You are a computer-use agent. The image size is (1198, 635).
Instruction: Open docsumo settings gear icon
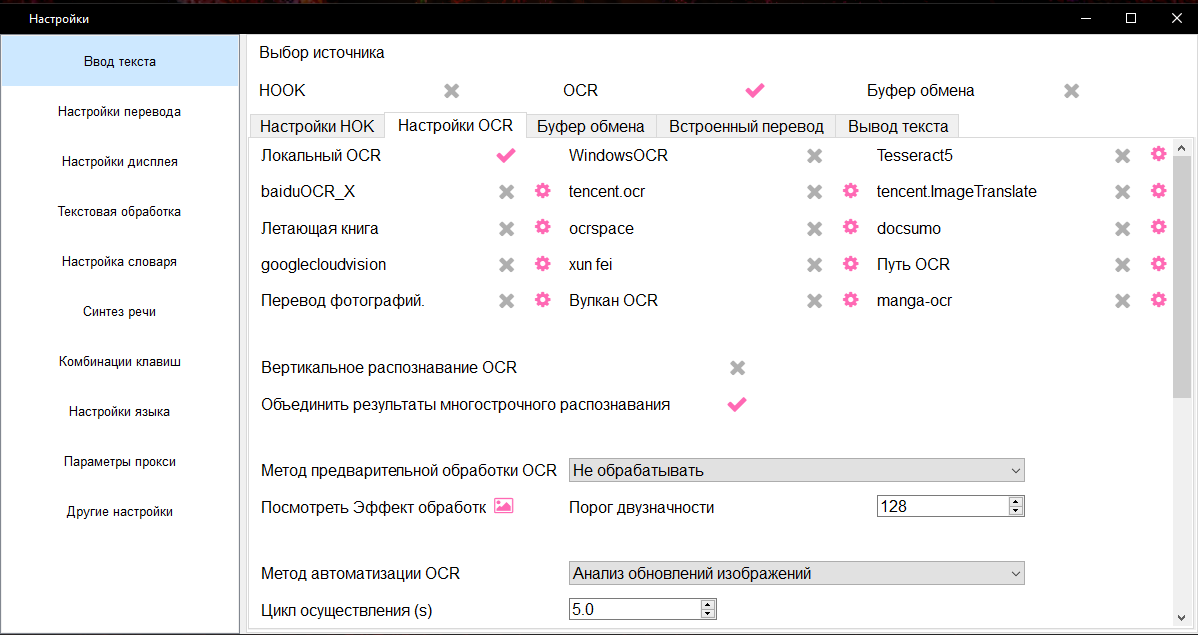[x=1158, y=227]
